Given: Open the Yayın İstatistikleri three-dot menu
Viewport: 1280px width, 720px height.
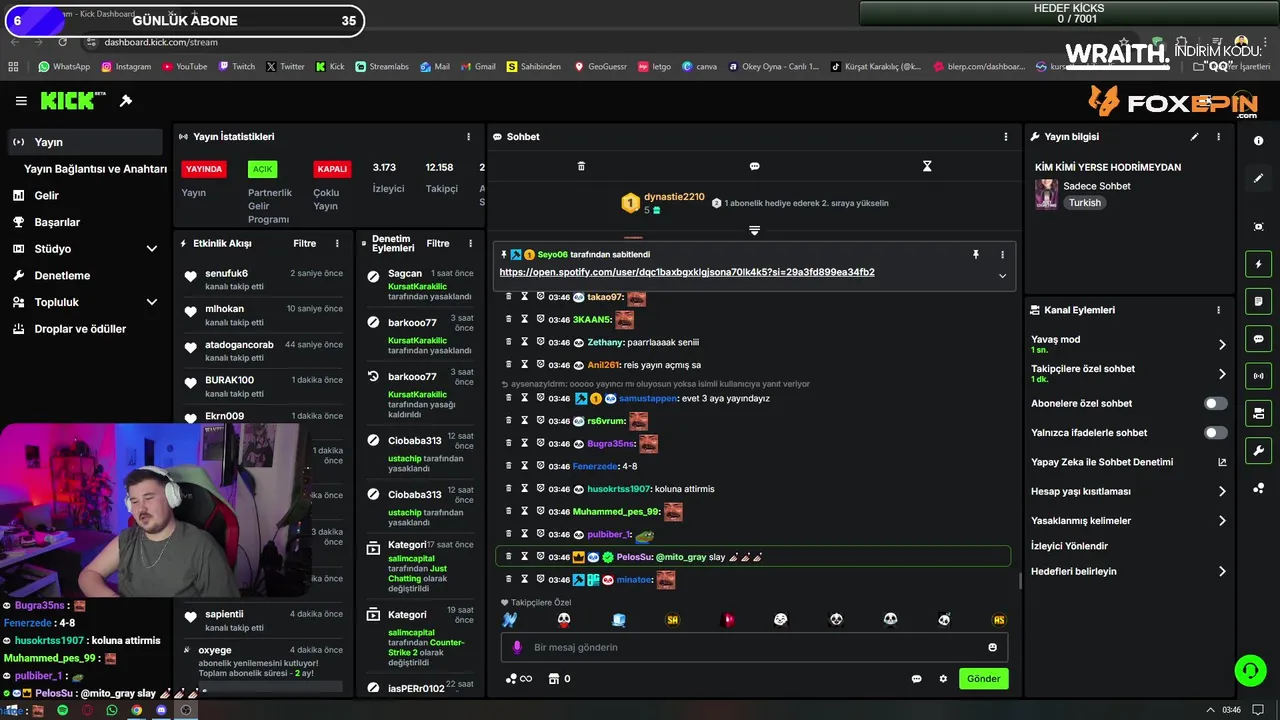Looking at the screenshot, I should tap(468, 137).
